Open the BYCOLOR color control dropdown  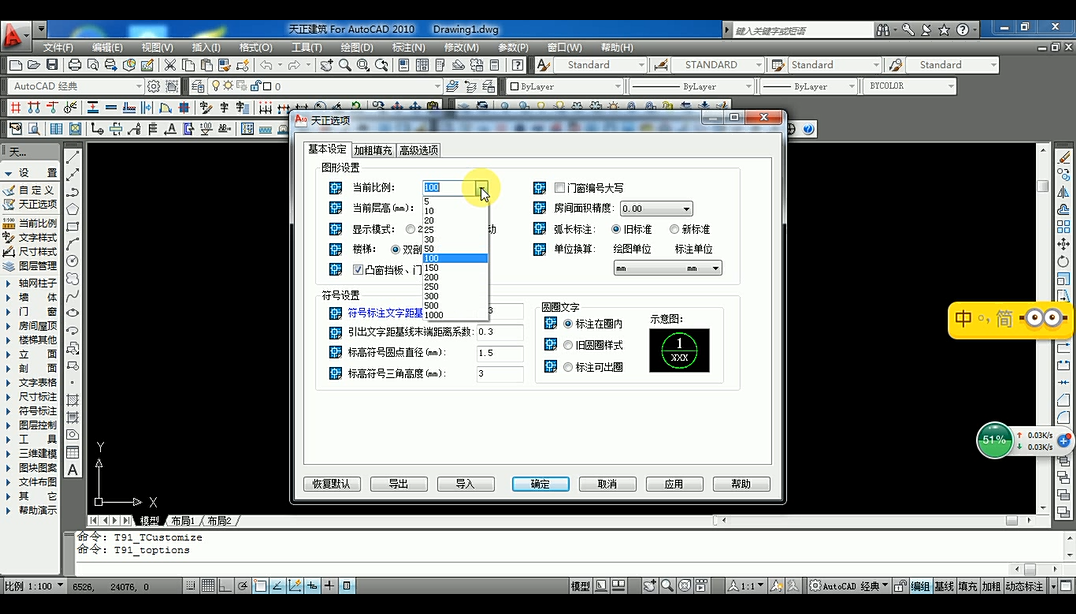(952, 86)
